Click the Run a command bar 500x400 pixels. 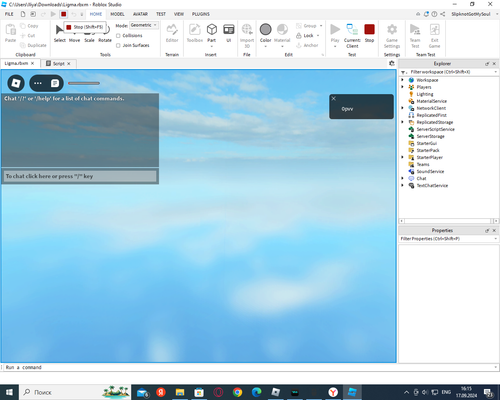(x=250, y=367)
